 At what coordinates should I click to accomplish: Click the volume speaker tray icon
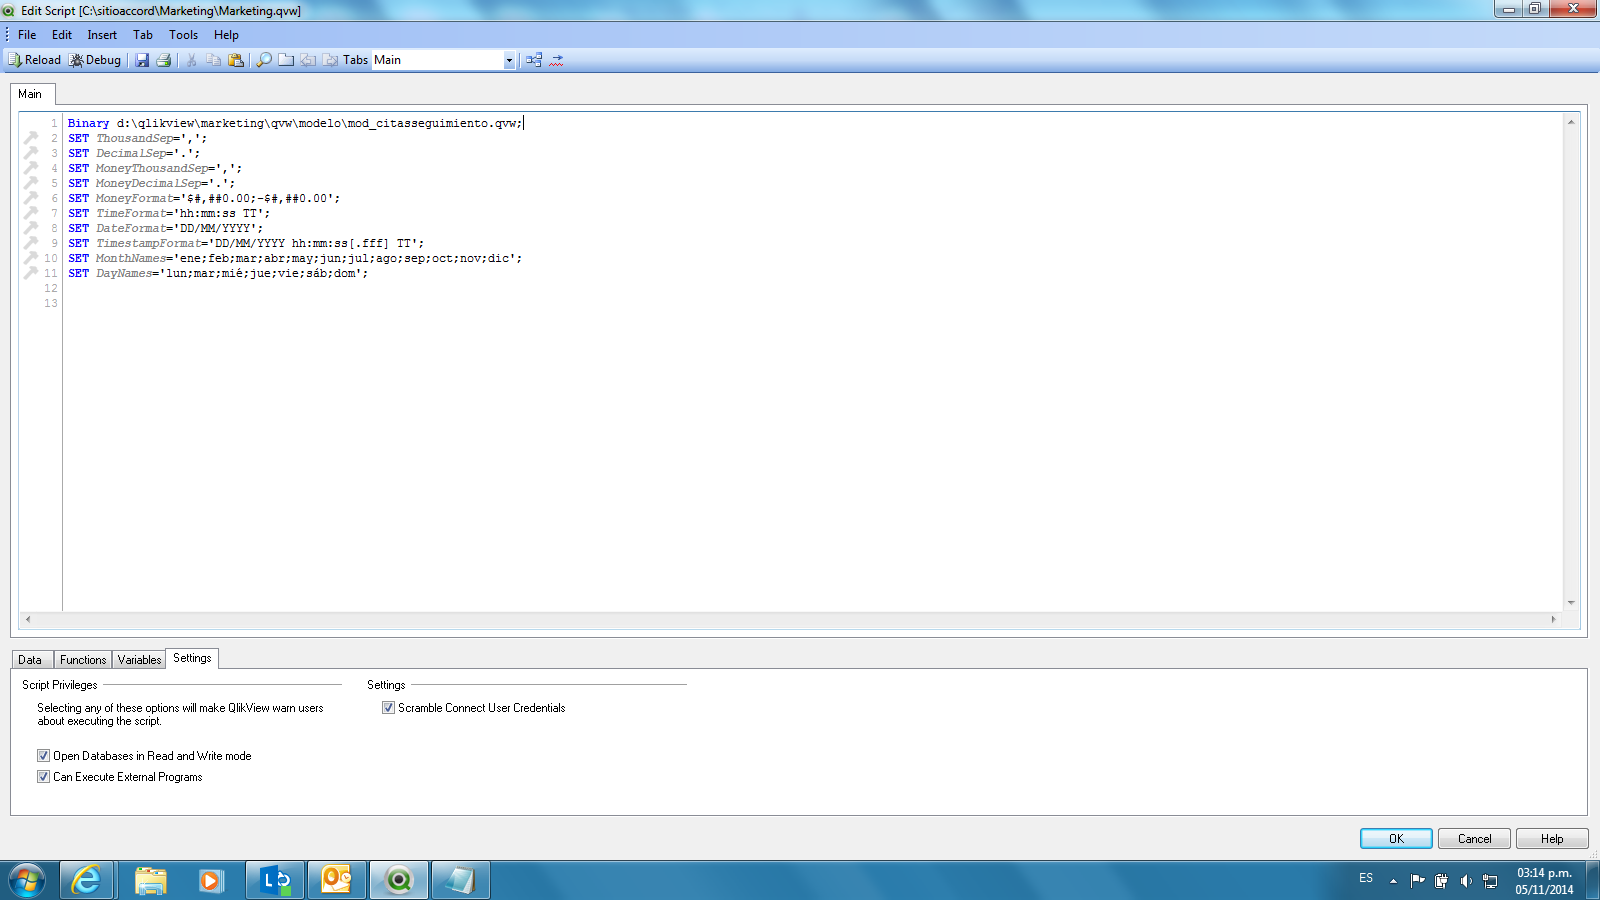(1466, 880)
